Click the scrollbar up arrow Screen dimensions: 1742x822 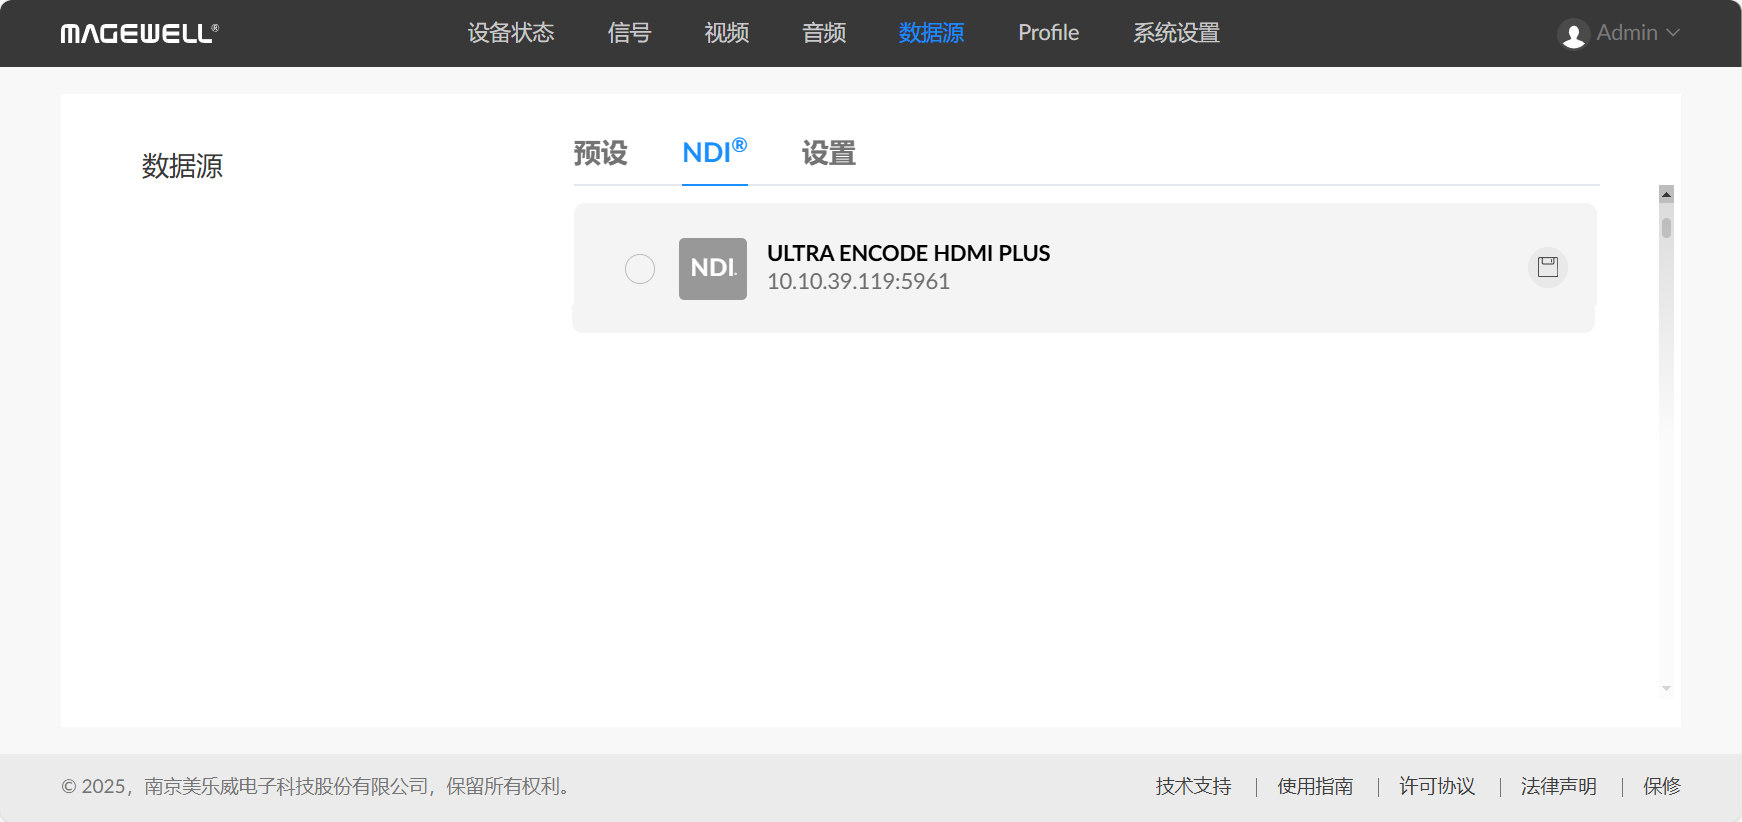1666,194
